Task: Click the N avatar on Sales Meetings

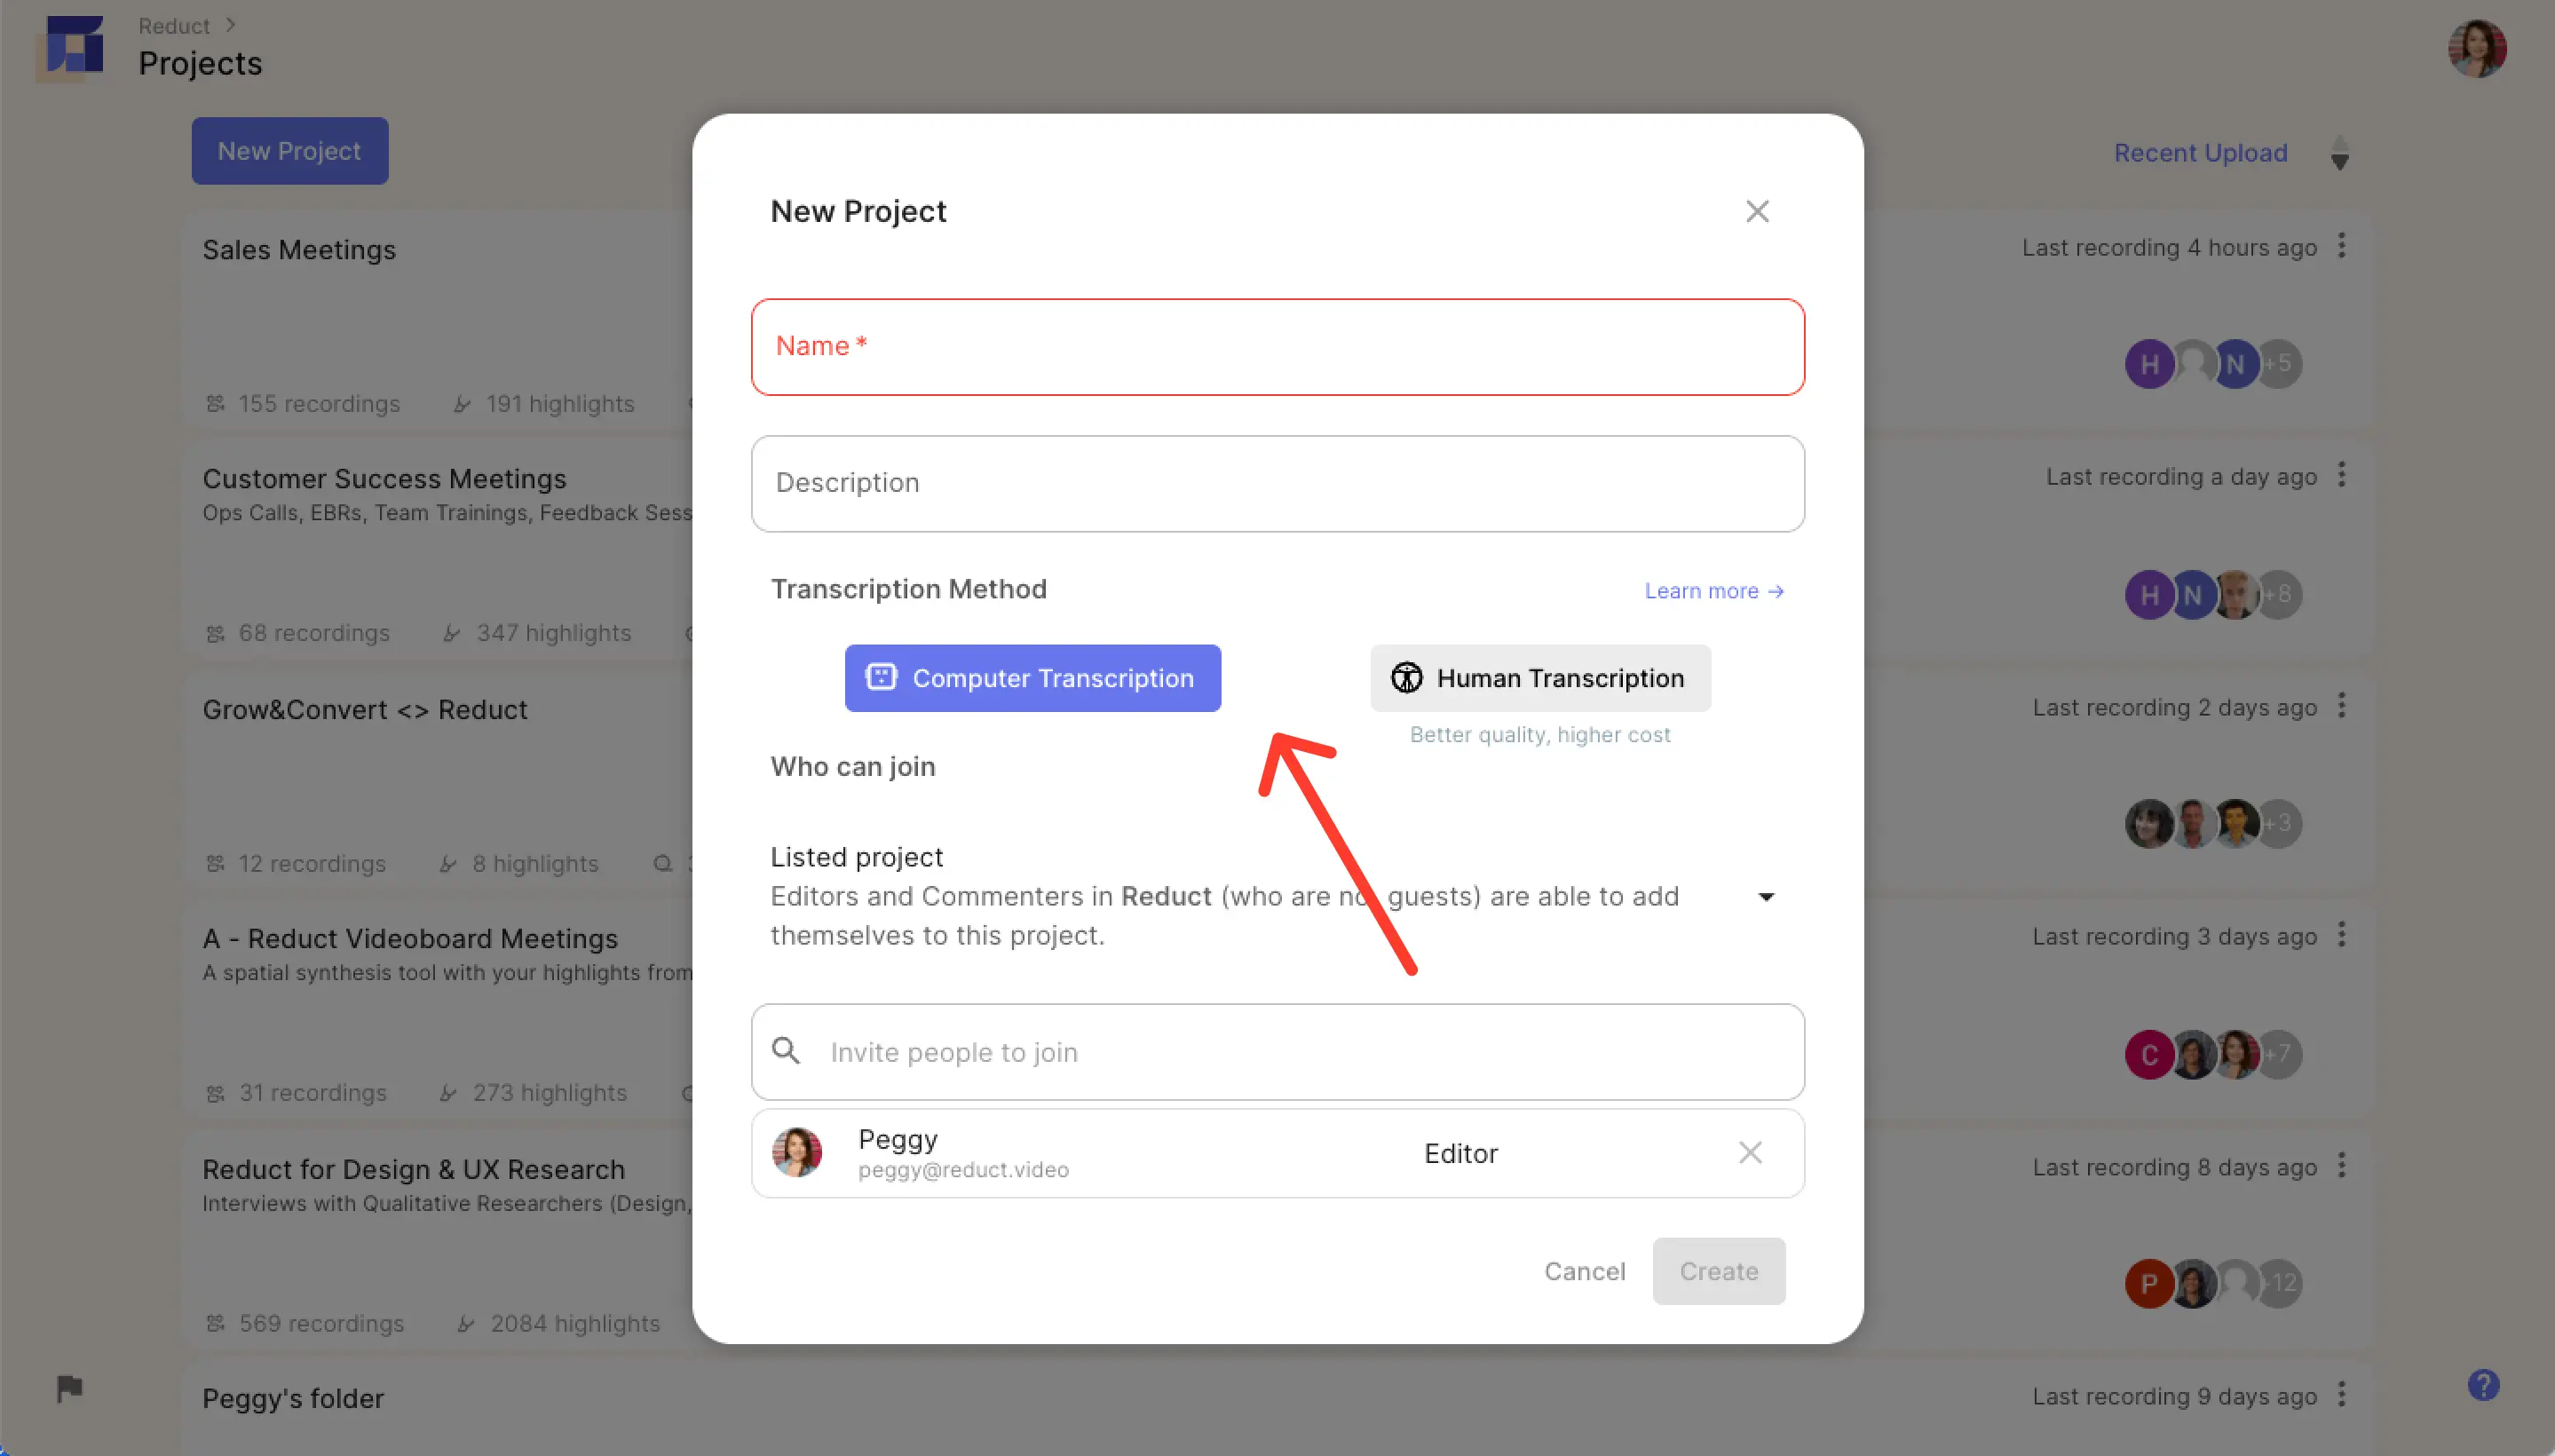Action: pyautogui.click(x=2234, y=364)
